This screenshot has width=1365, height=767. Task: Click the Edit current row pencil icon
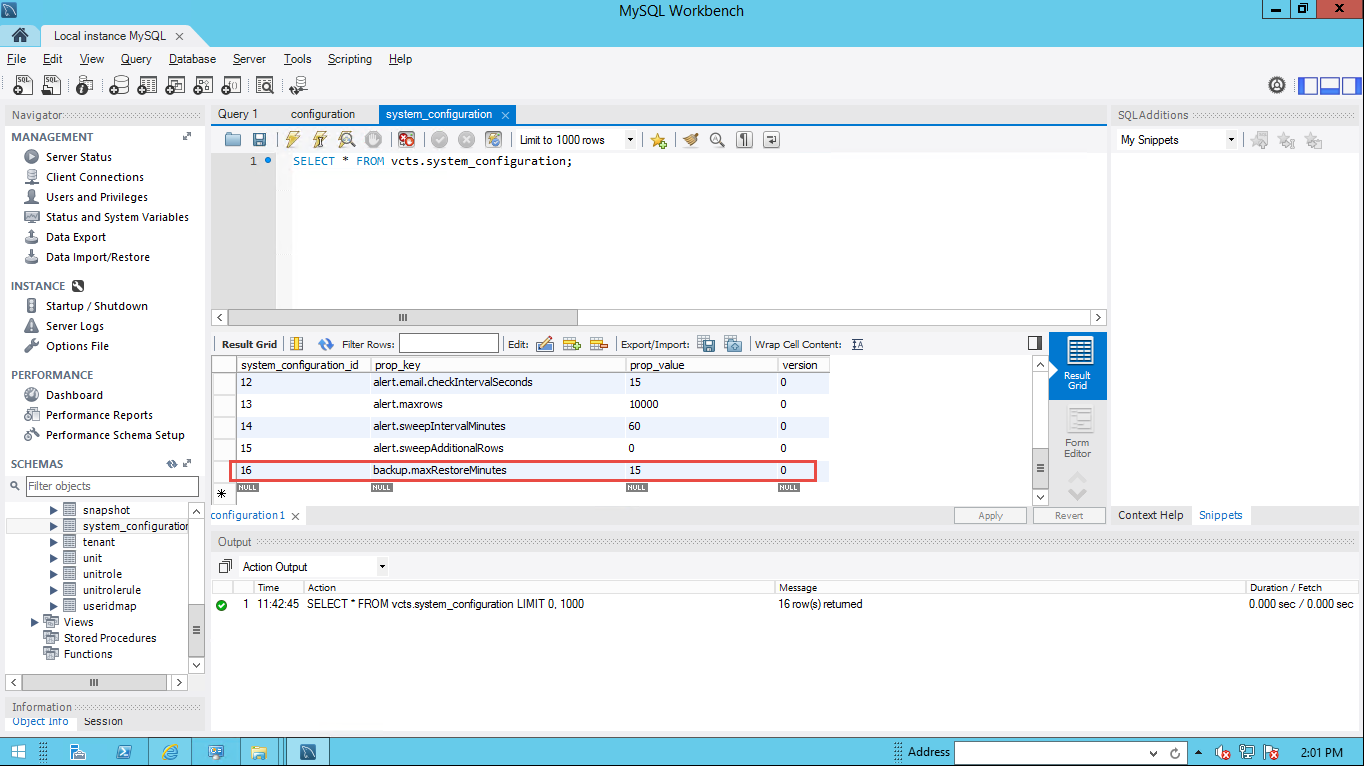545,344
